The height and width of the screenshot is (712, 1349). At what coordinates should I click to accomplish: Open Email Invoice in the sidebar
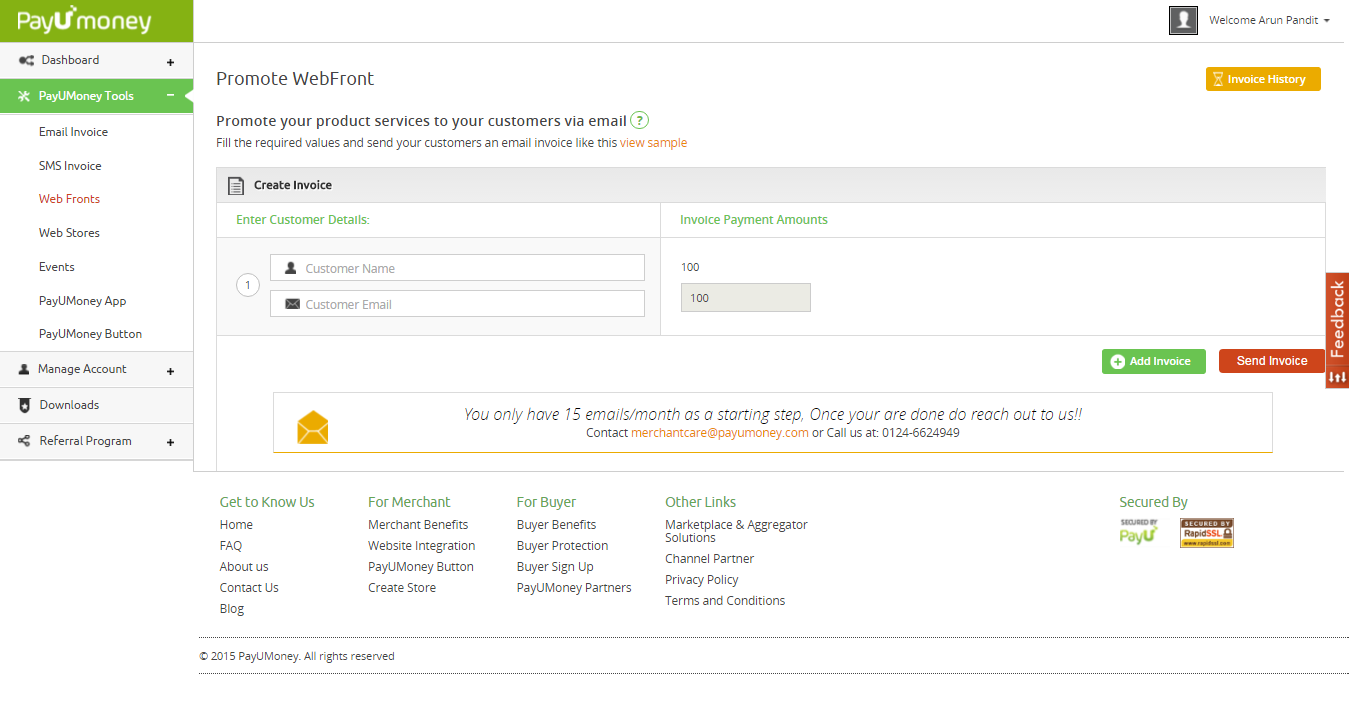coord(73,132)
